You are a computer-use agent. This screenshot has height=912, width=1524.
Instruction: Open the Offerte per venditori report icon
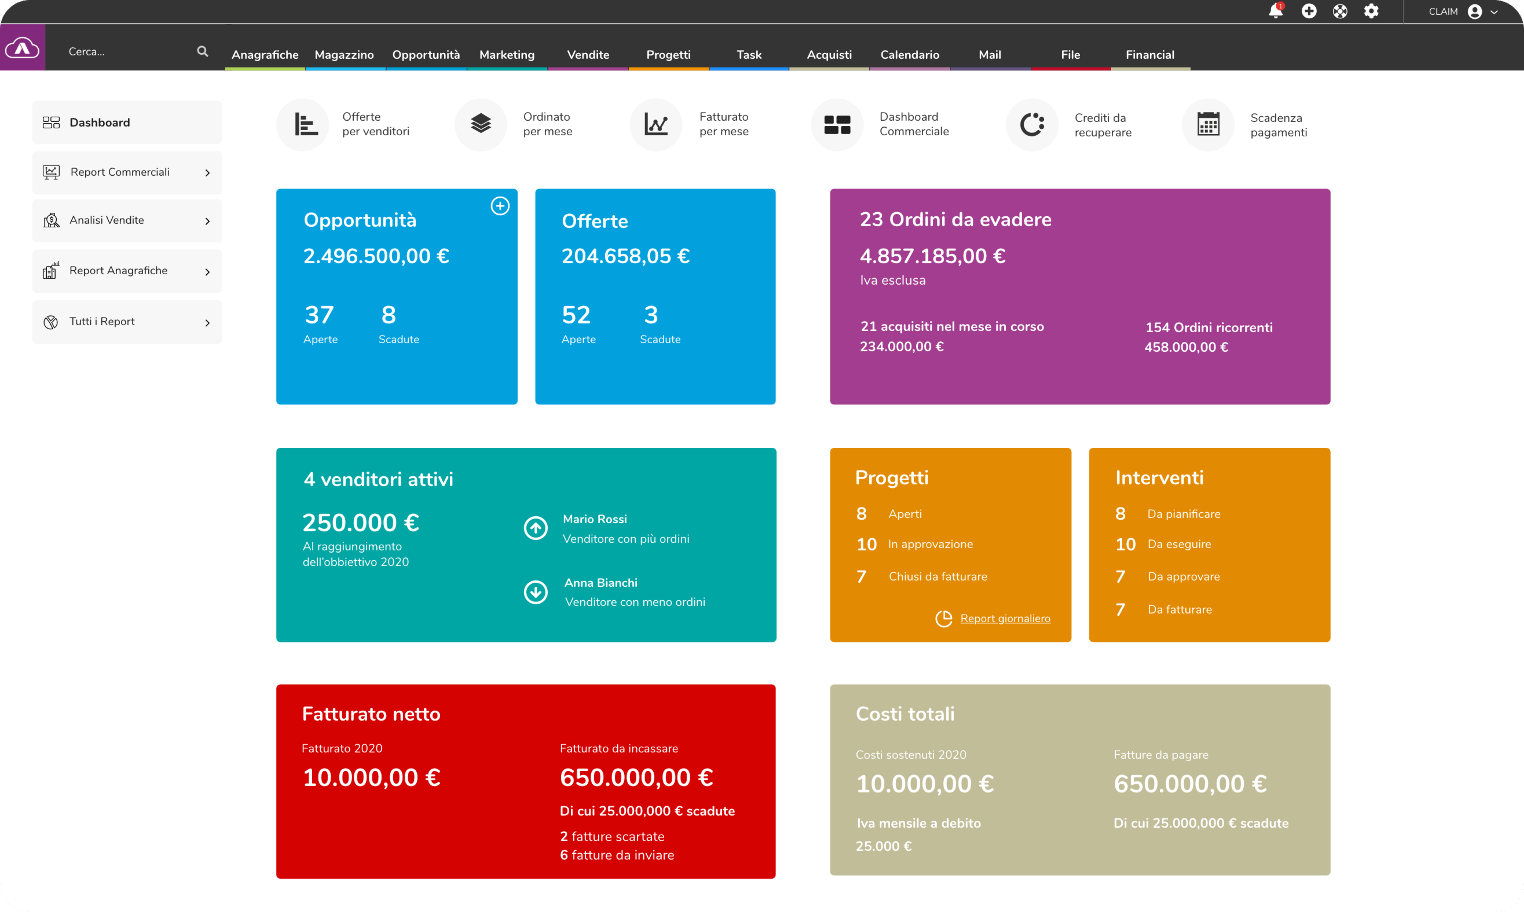coord(303,125)
